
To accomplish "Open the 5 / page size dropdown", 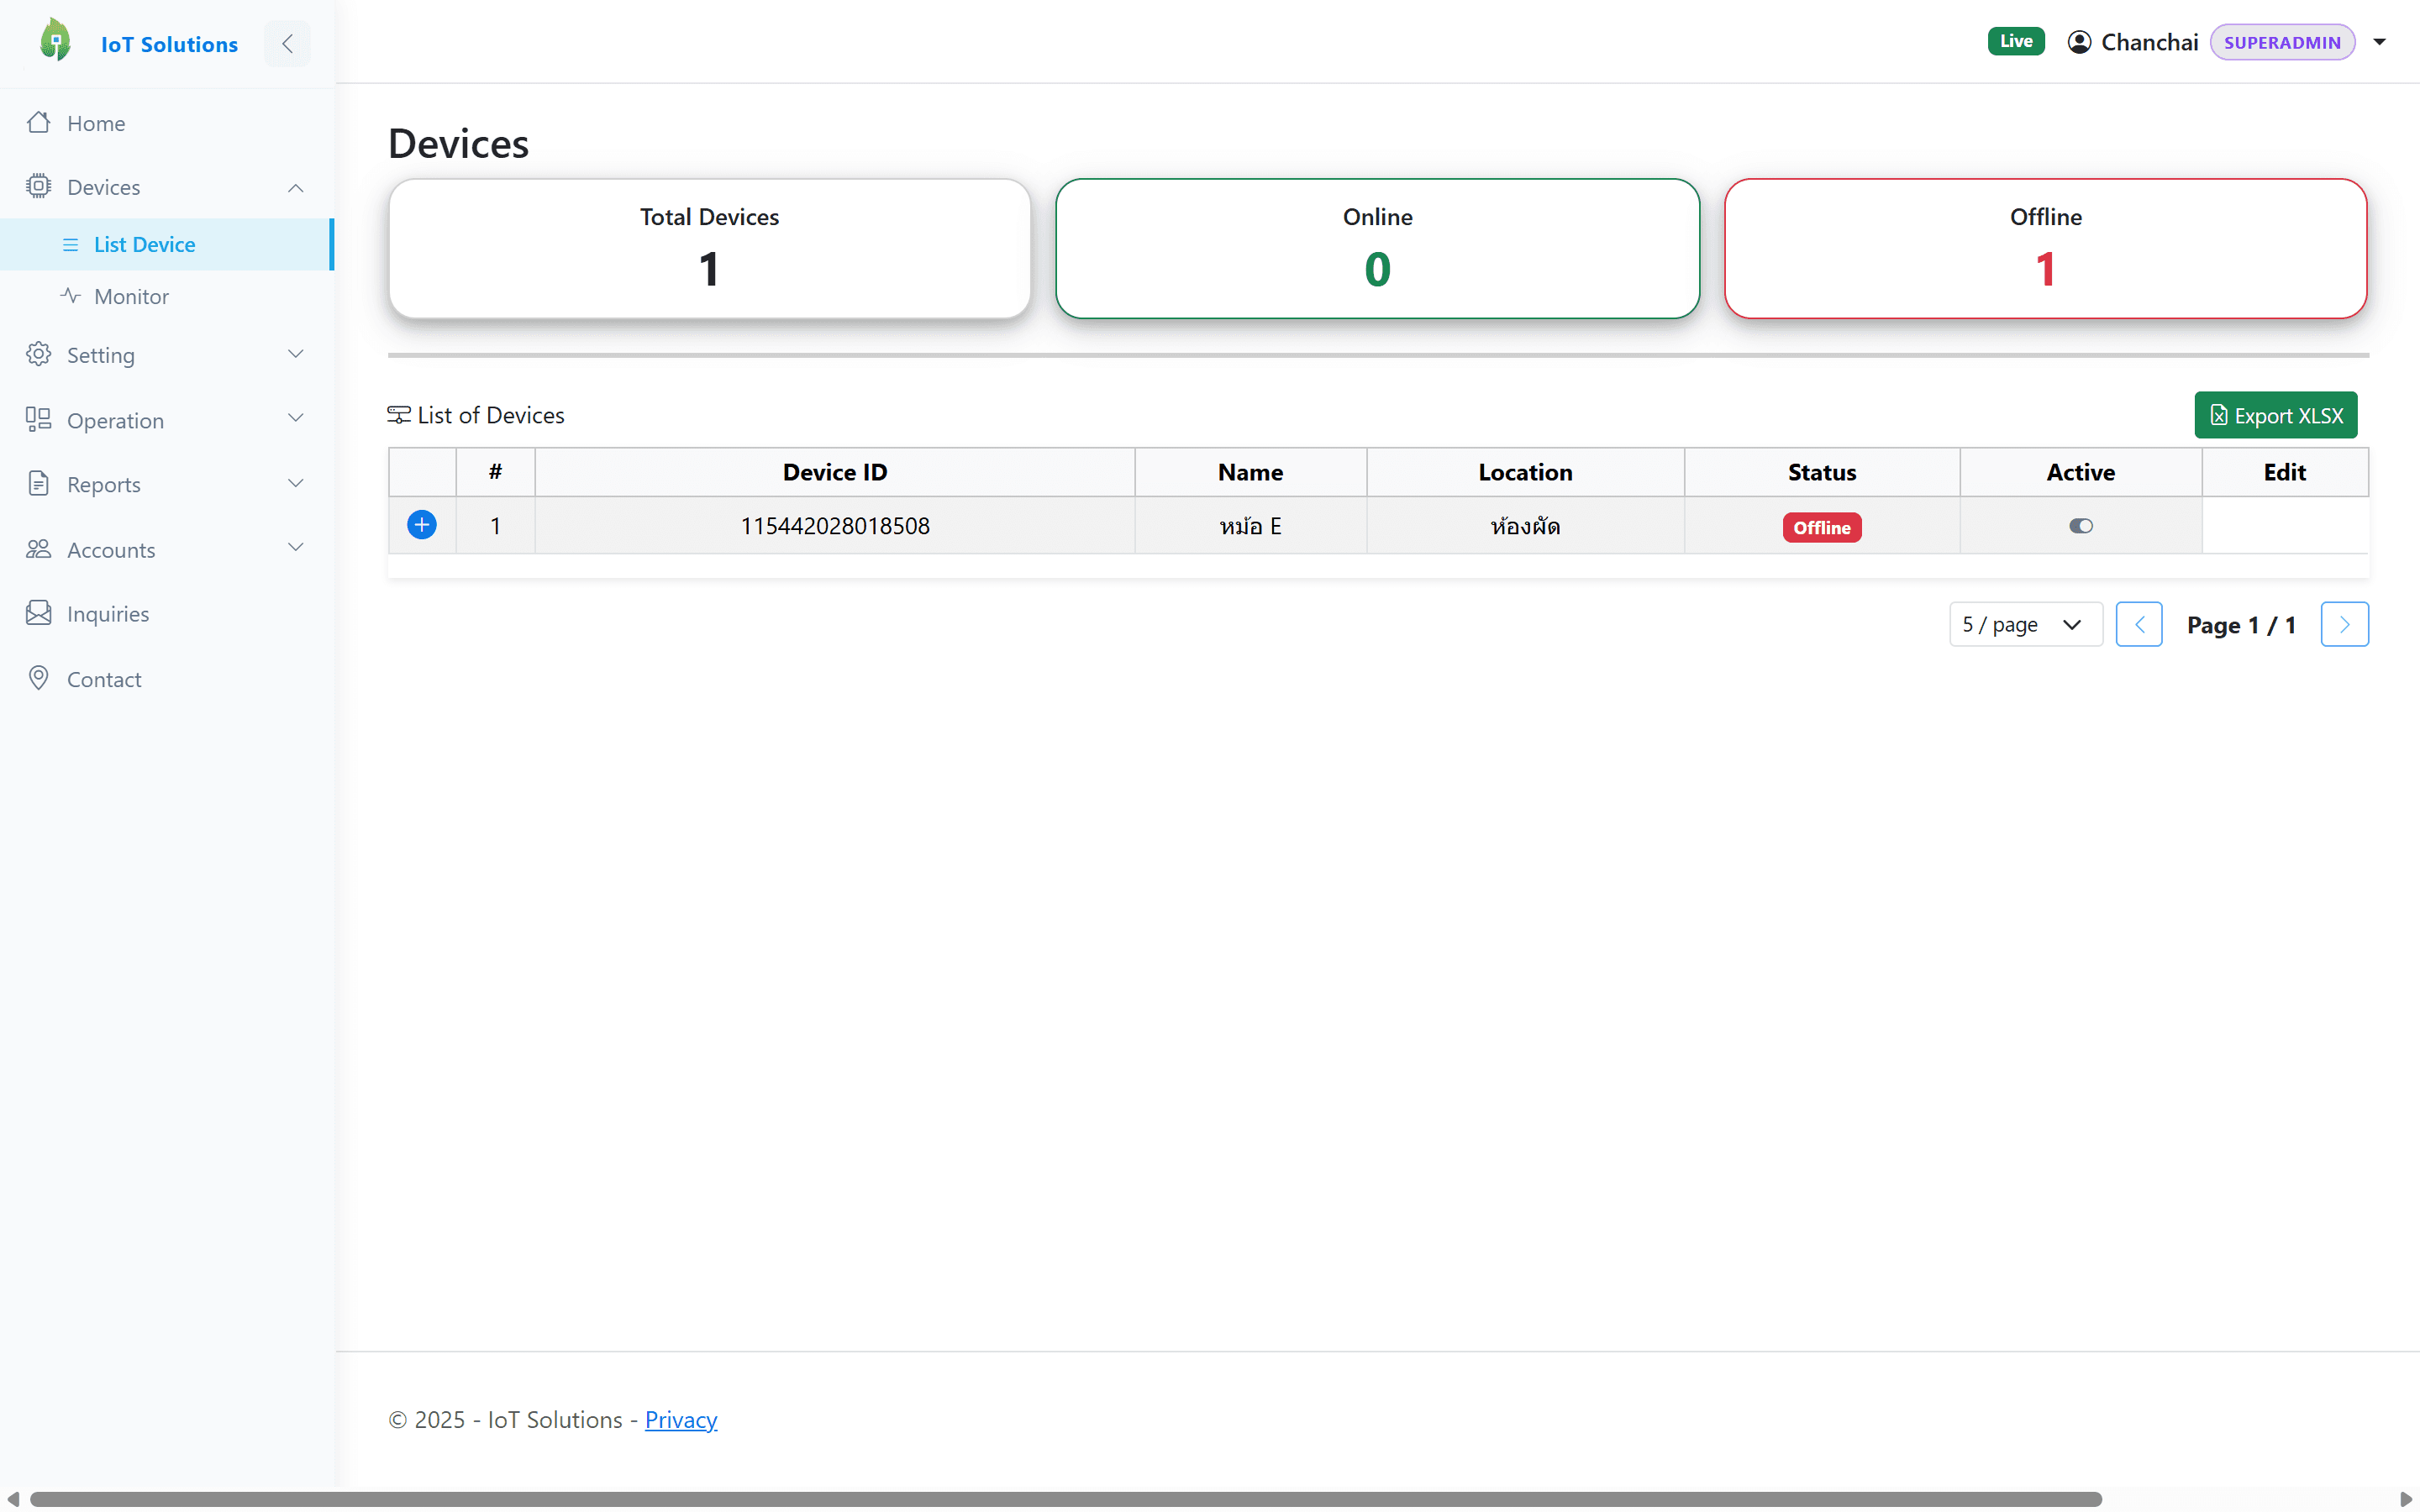I will [2025, 625].
